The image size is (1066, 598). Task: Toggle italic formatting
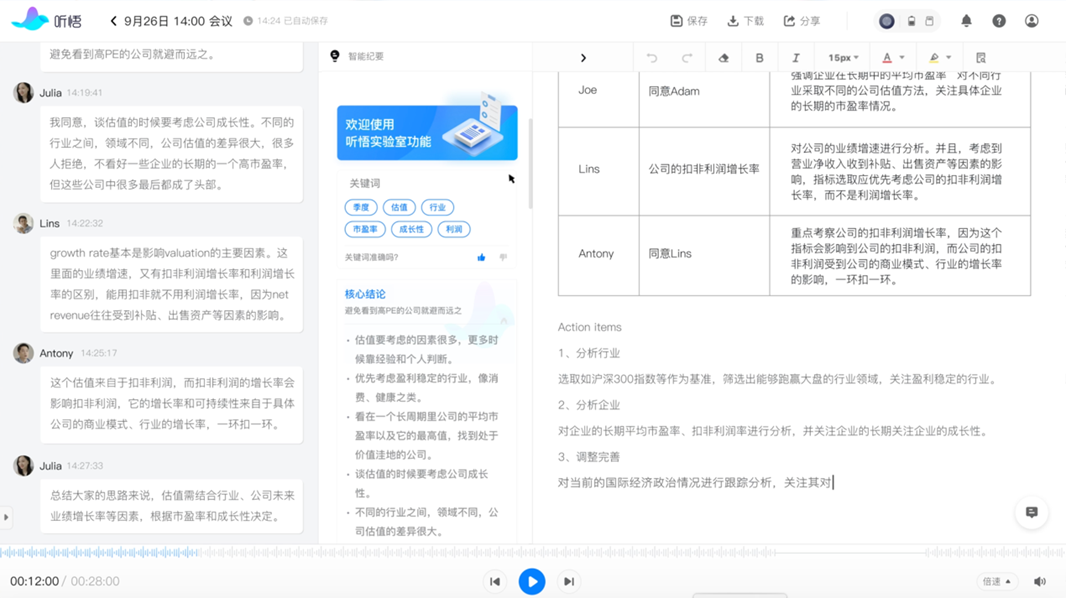[x=795, y=58]
